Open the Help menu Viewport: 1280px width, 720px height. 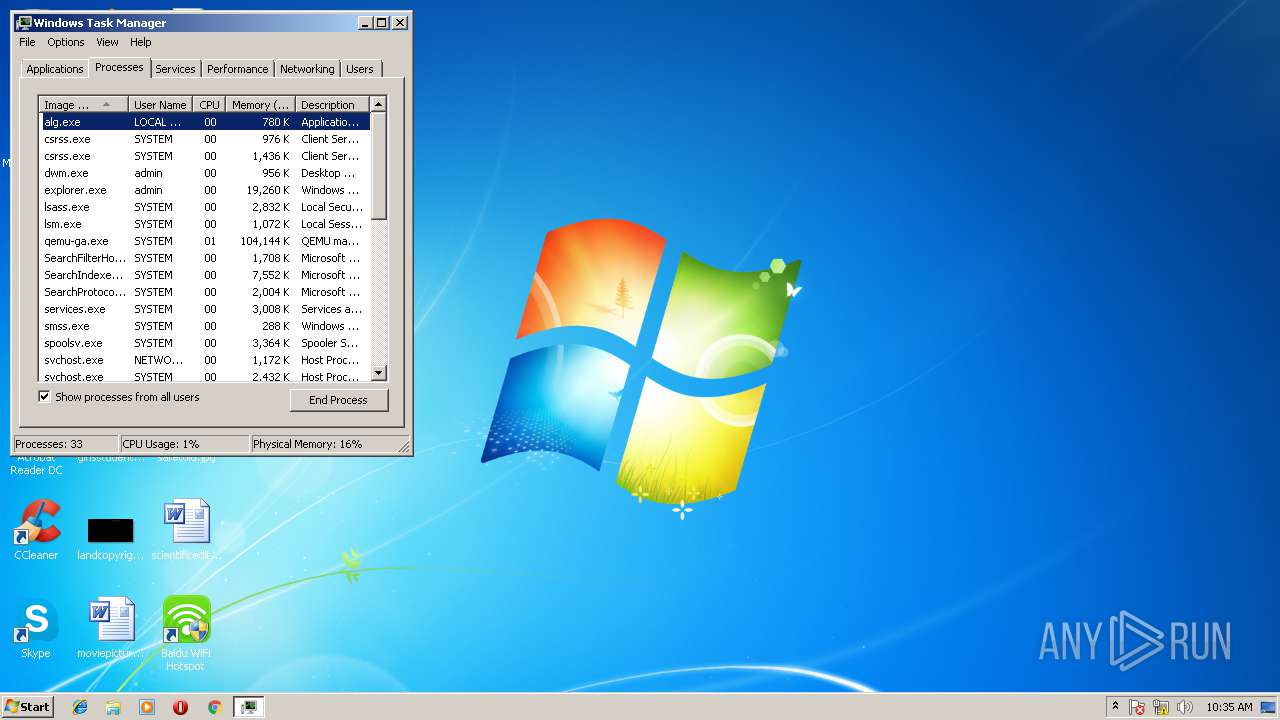click(x=141, y=42)
